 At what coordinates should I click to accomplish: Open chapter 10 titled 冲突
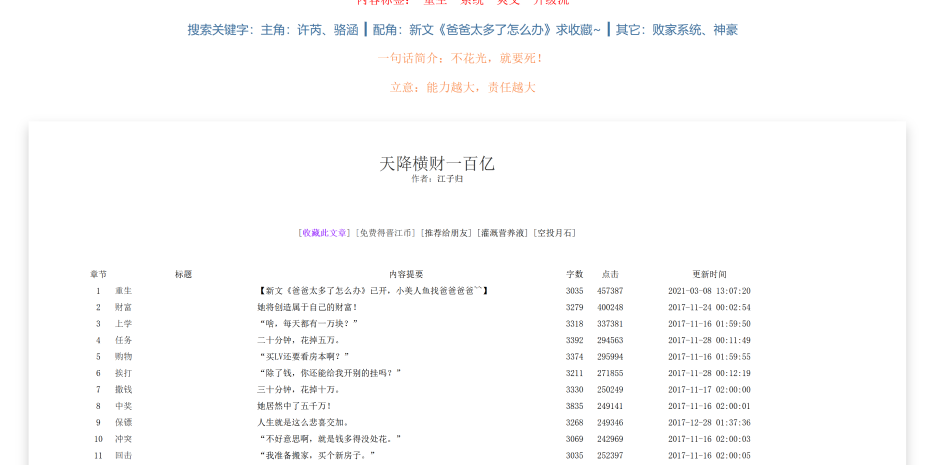pos(123,439)
